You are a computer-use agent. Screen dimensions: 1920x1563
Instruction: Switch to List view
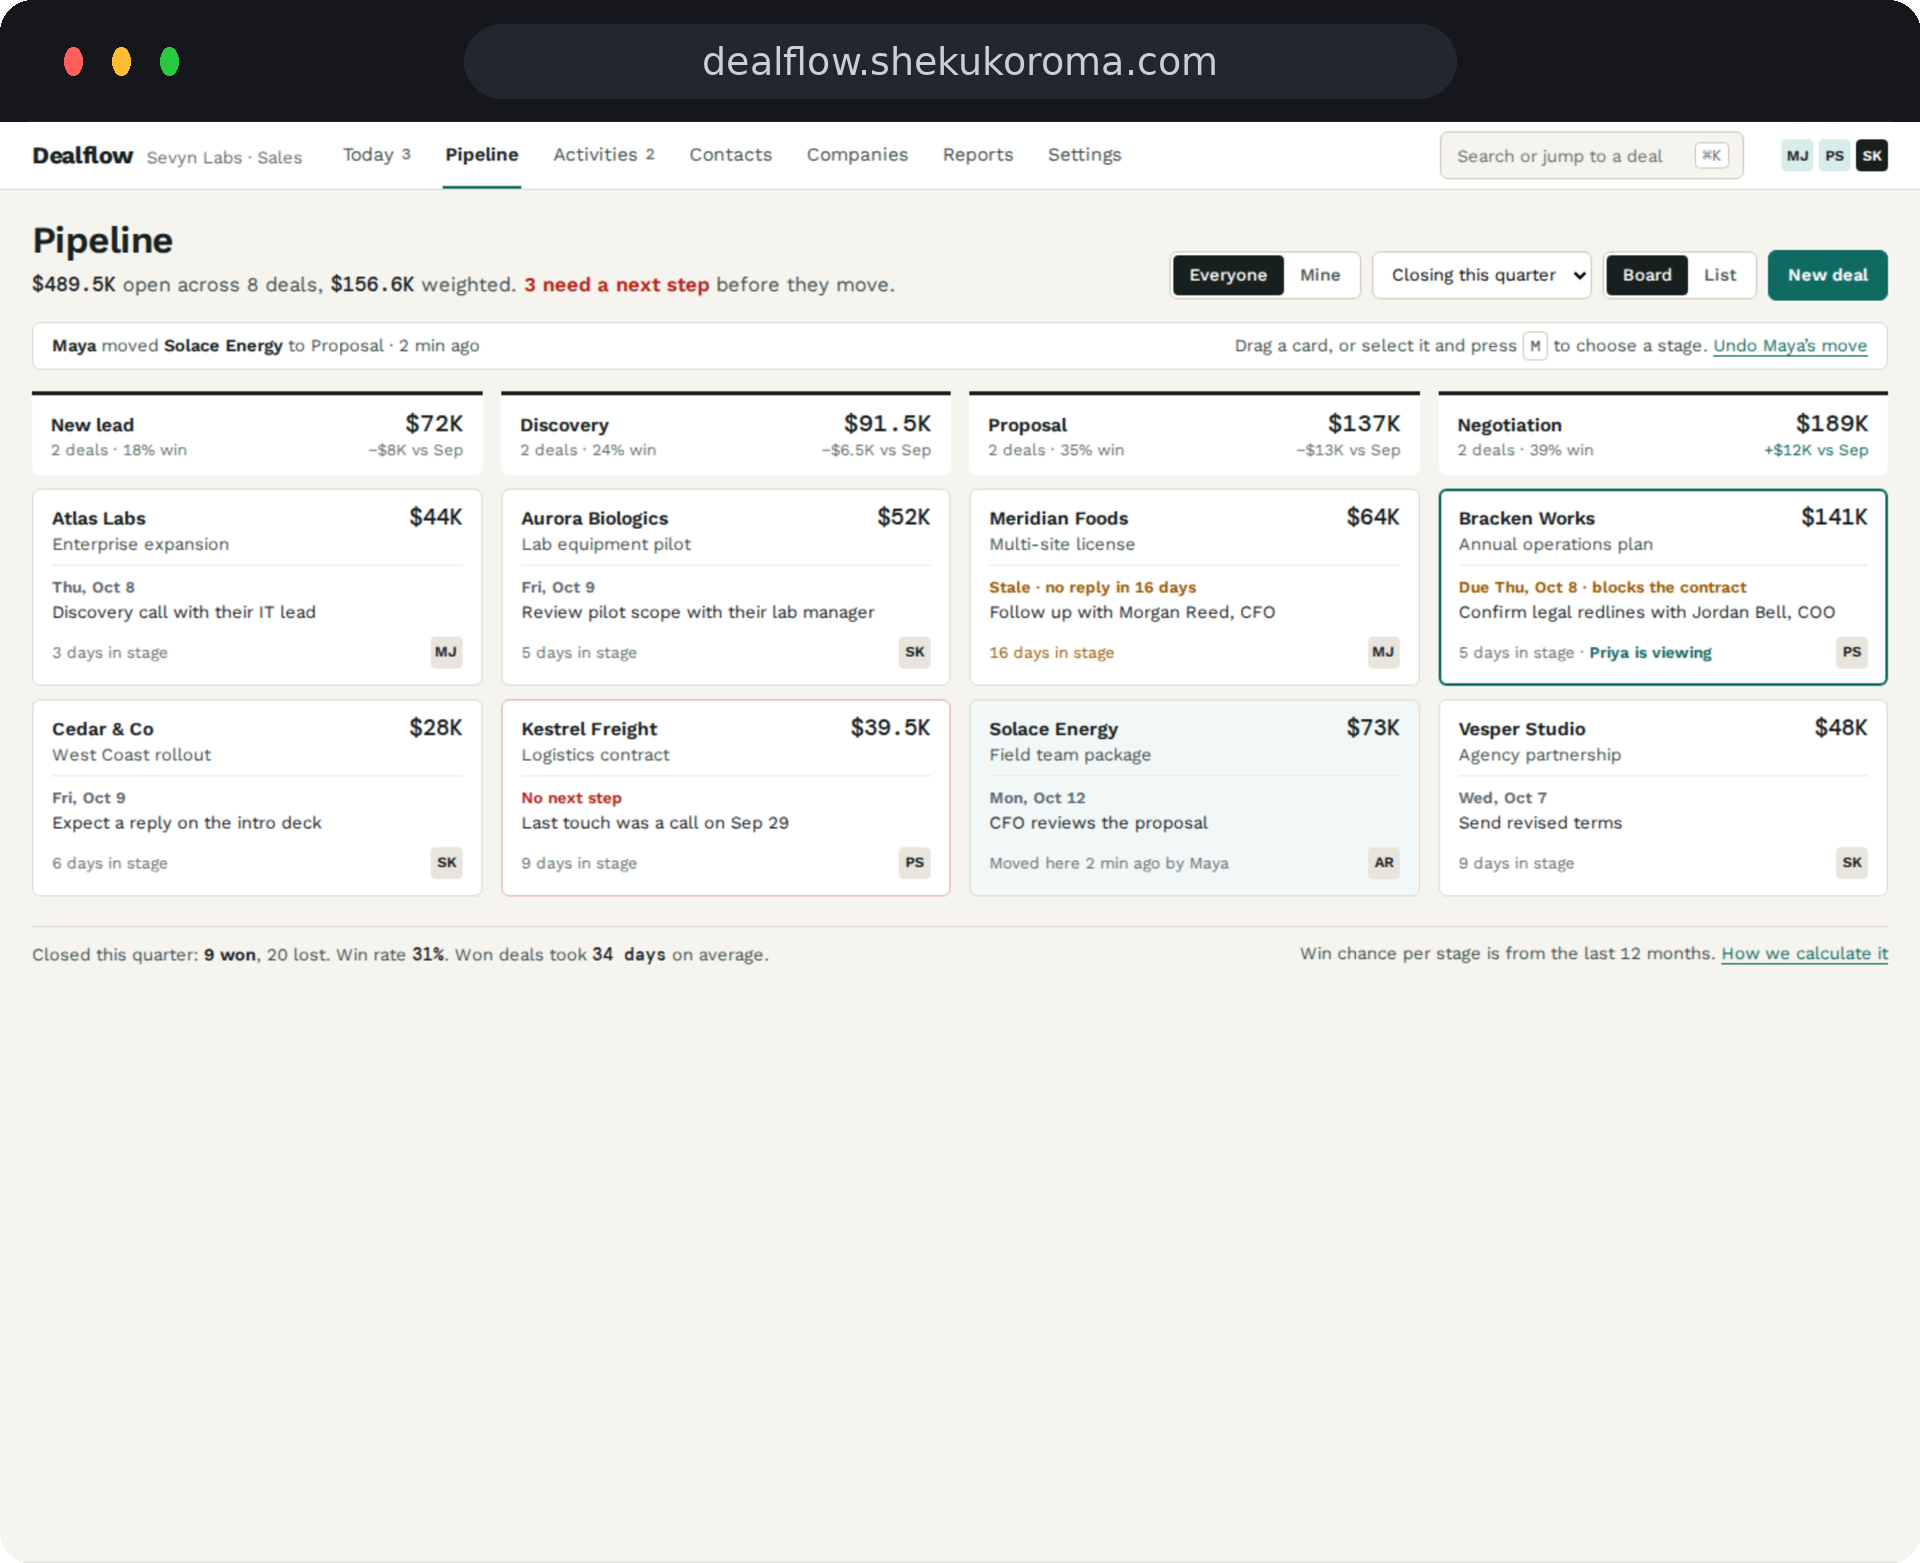point(1720,275)
